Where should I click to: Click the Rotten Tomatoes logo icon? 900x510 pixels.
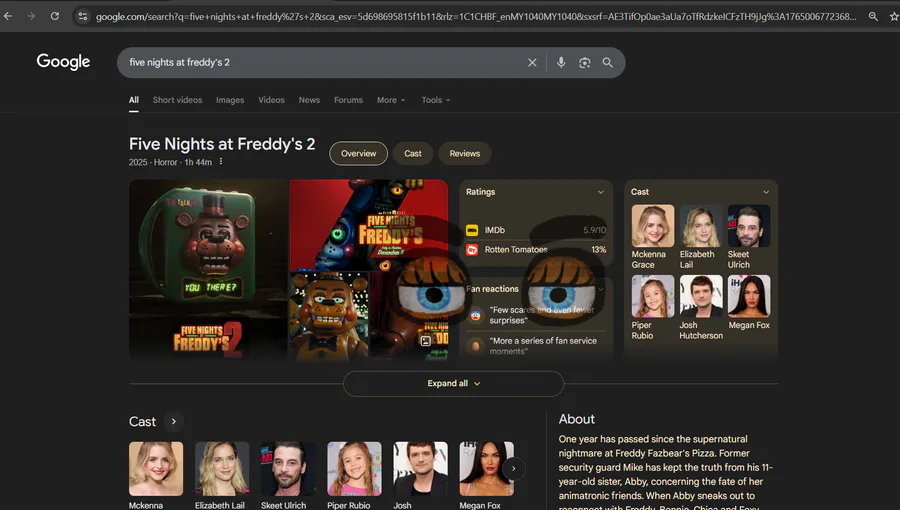(472, 250)
